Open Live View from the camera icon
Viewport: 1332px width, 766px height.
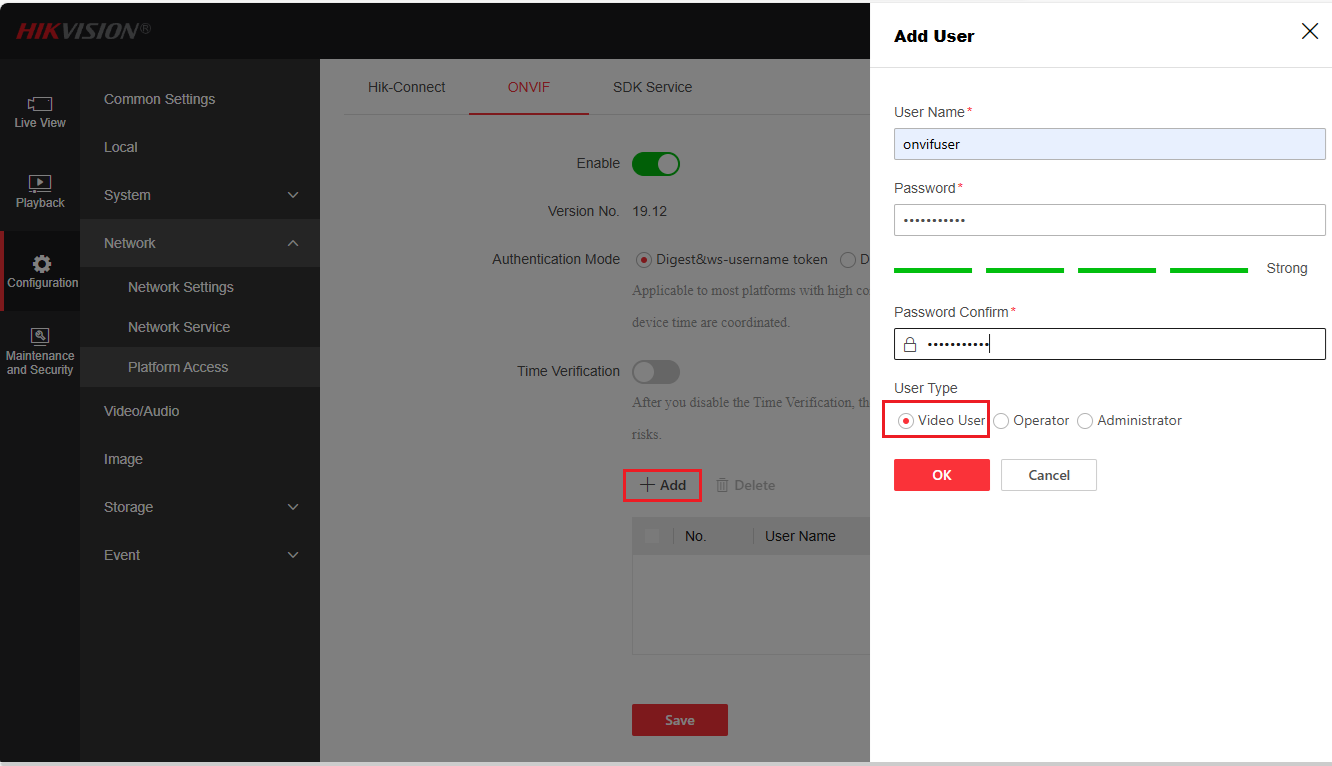40,104
